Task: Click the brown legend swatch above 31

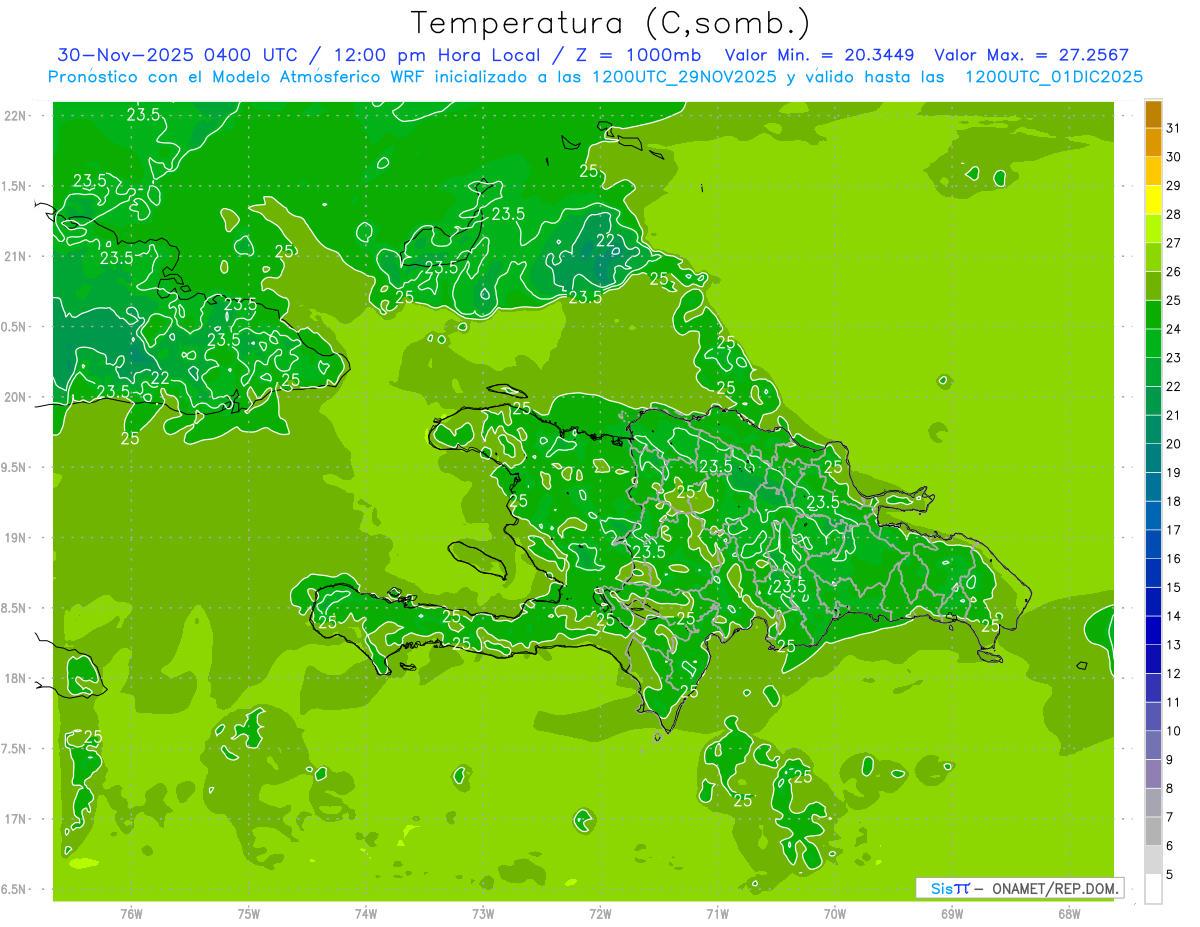Action: 1153,115
